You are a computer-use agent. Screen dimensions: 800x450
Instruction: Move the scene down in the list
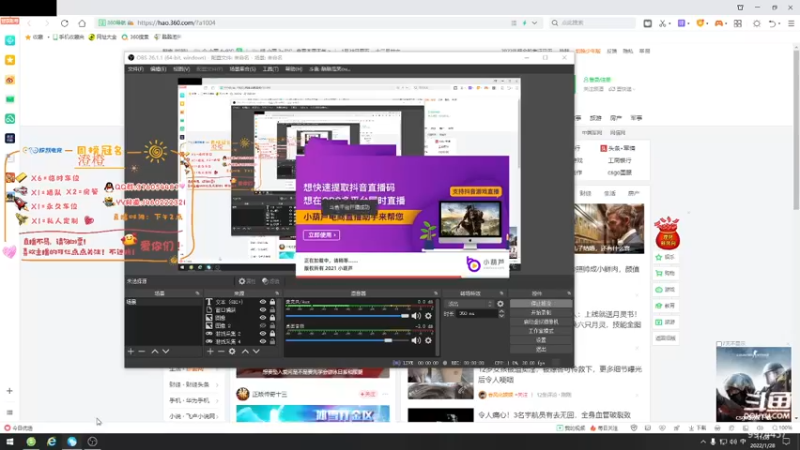pyautogui.click(x=166, y=352)
